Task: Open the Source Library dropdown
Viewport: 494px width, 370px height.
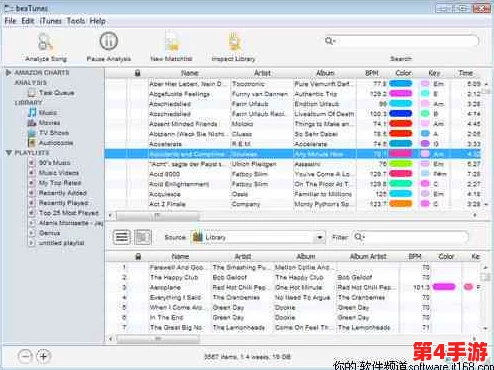Action: pos(258,237)
